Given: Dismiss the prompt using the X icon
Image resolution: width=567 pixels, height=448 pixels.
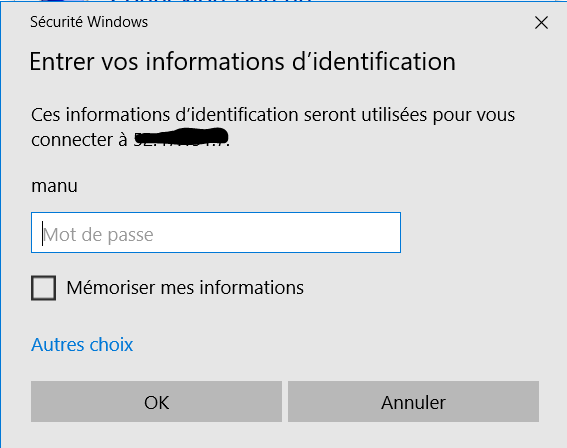Looking at the screenshot, I should tap(541, 23).
